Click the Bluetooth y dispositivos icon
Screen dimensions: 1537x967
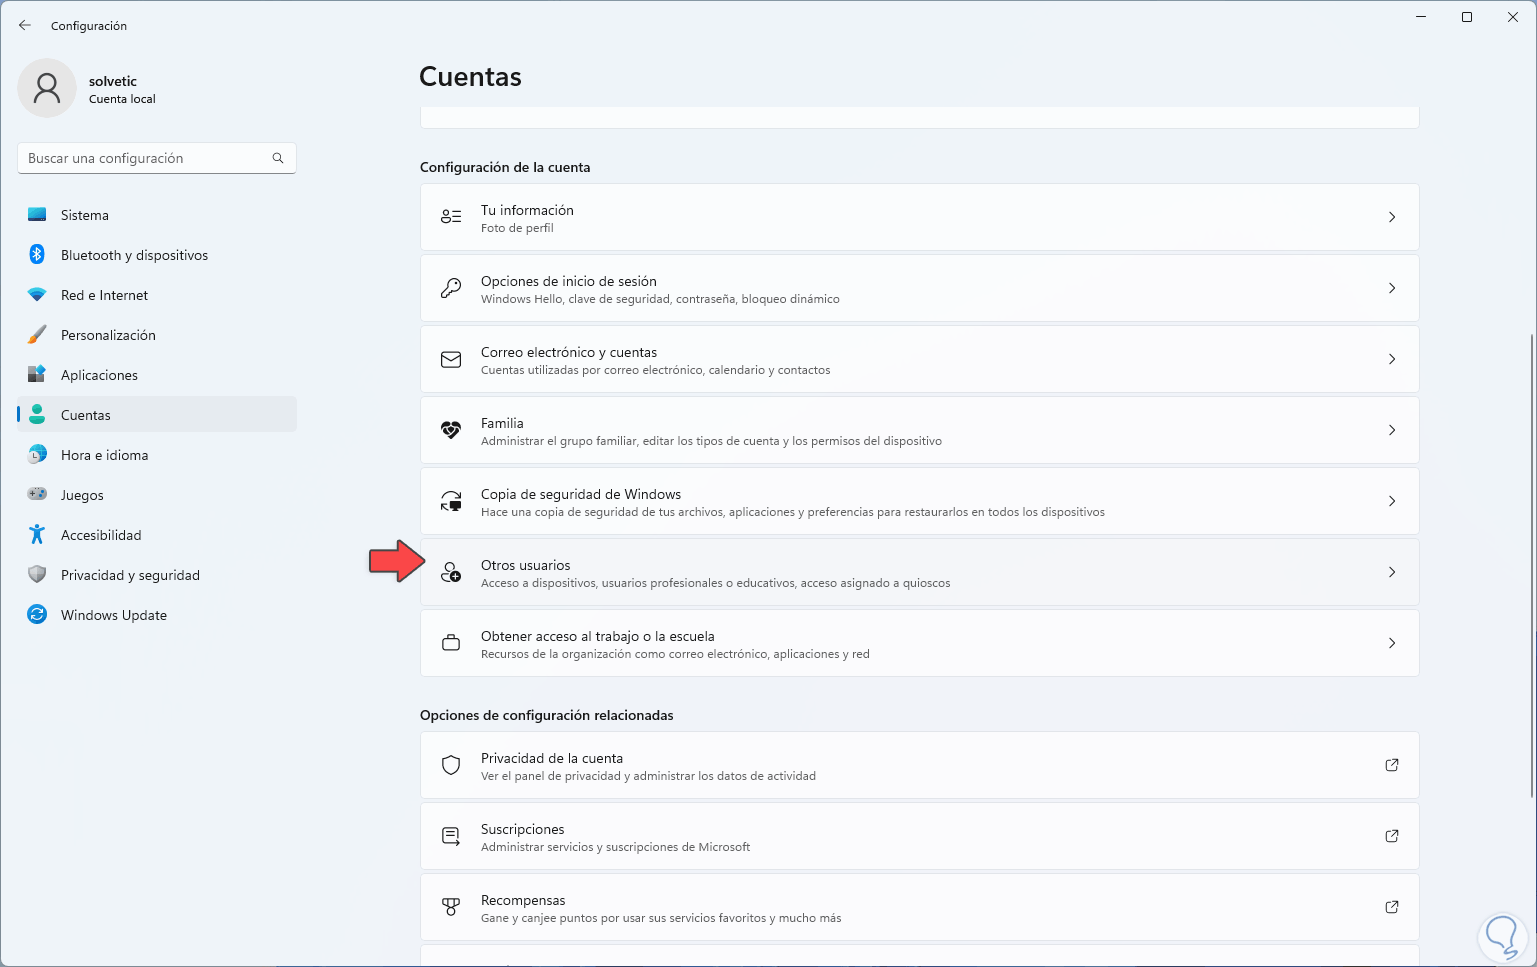[x=37, y=255]
